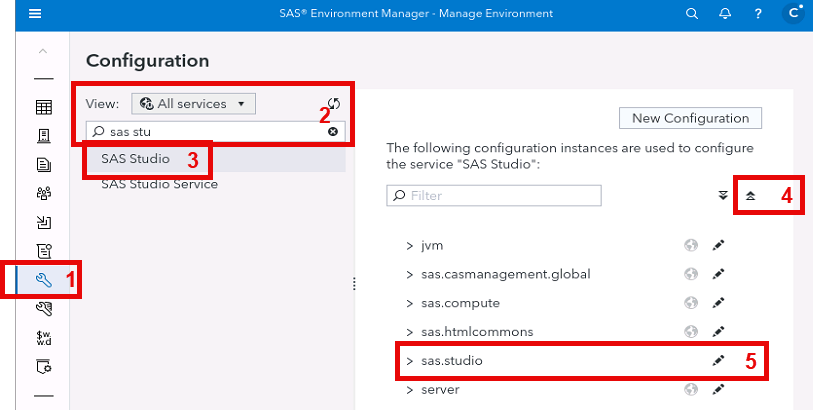Edit the sas.studio configuration pencil
The image size is (813, 410).
(x=718, y=361)
